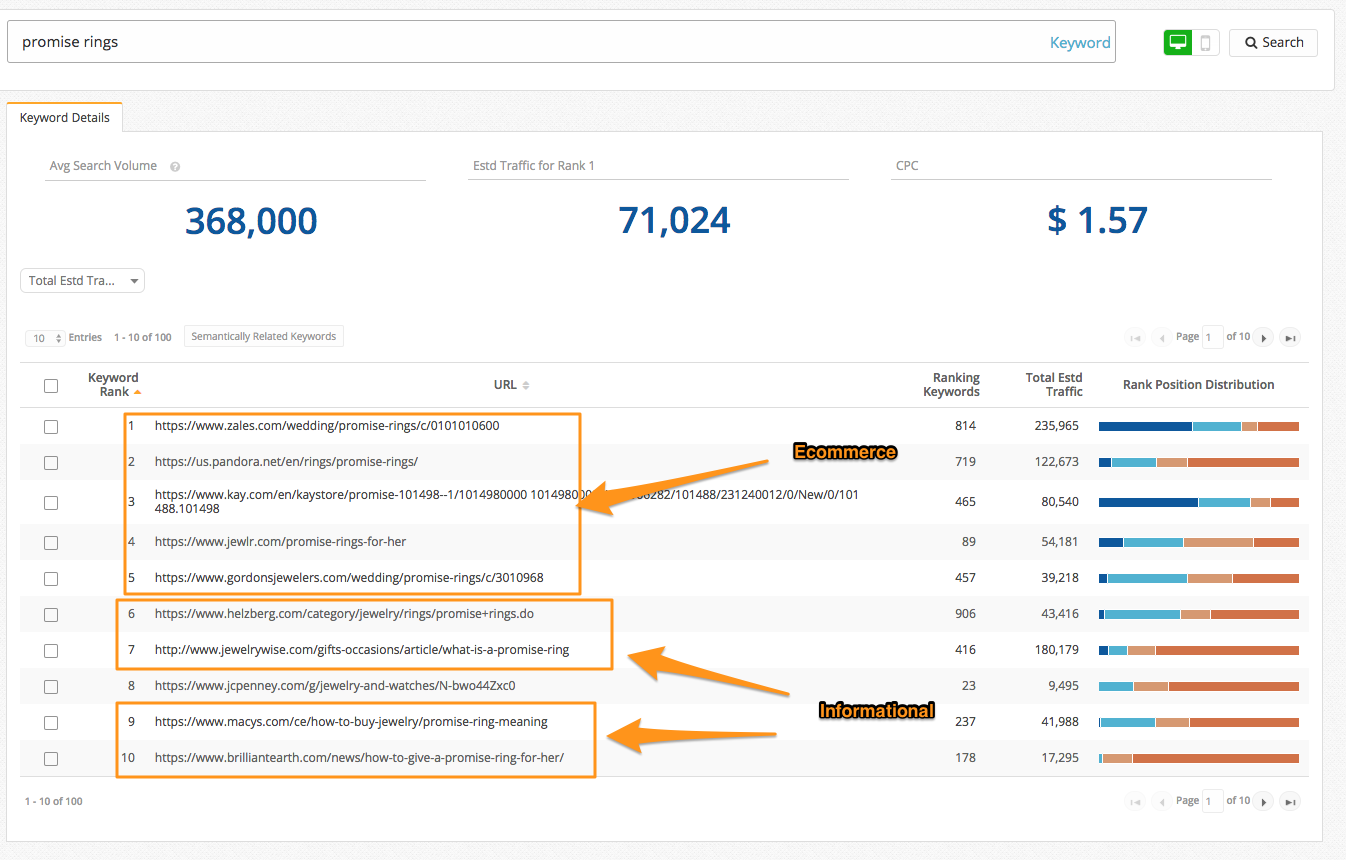This screenshot has height=860, width=1346.
Task: Sort by Keyword Rank arrow
Action: (137, 392)
